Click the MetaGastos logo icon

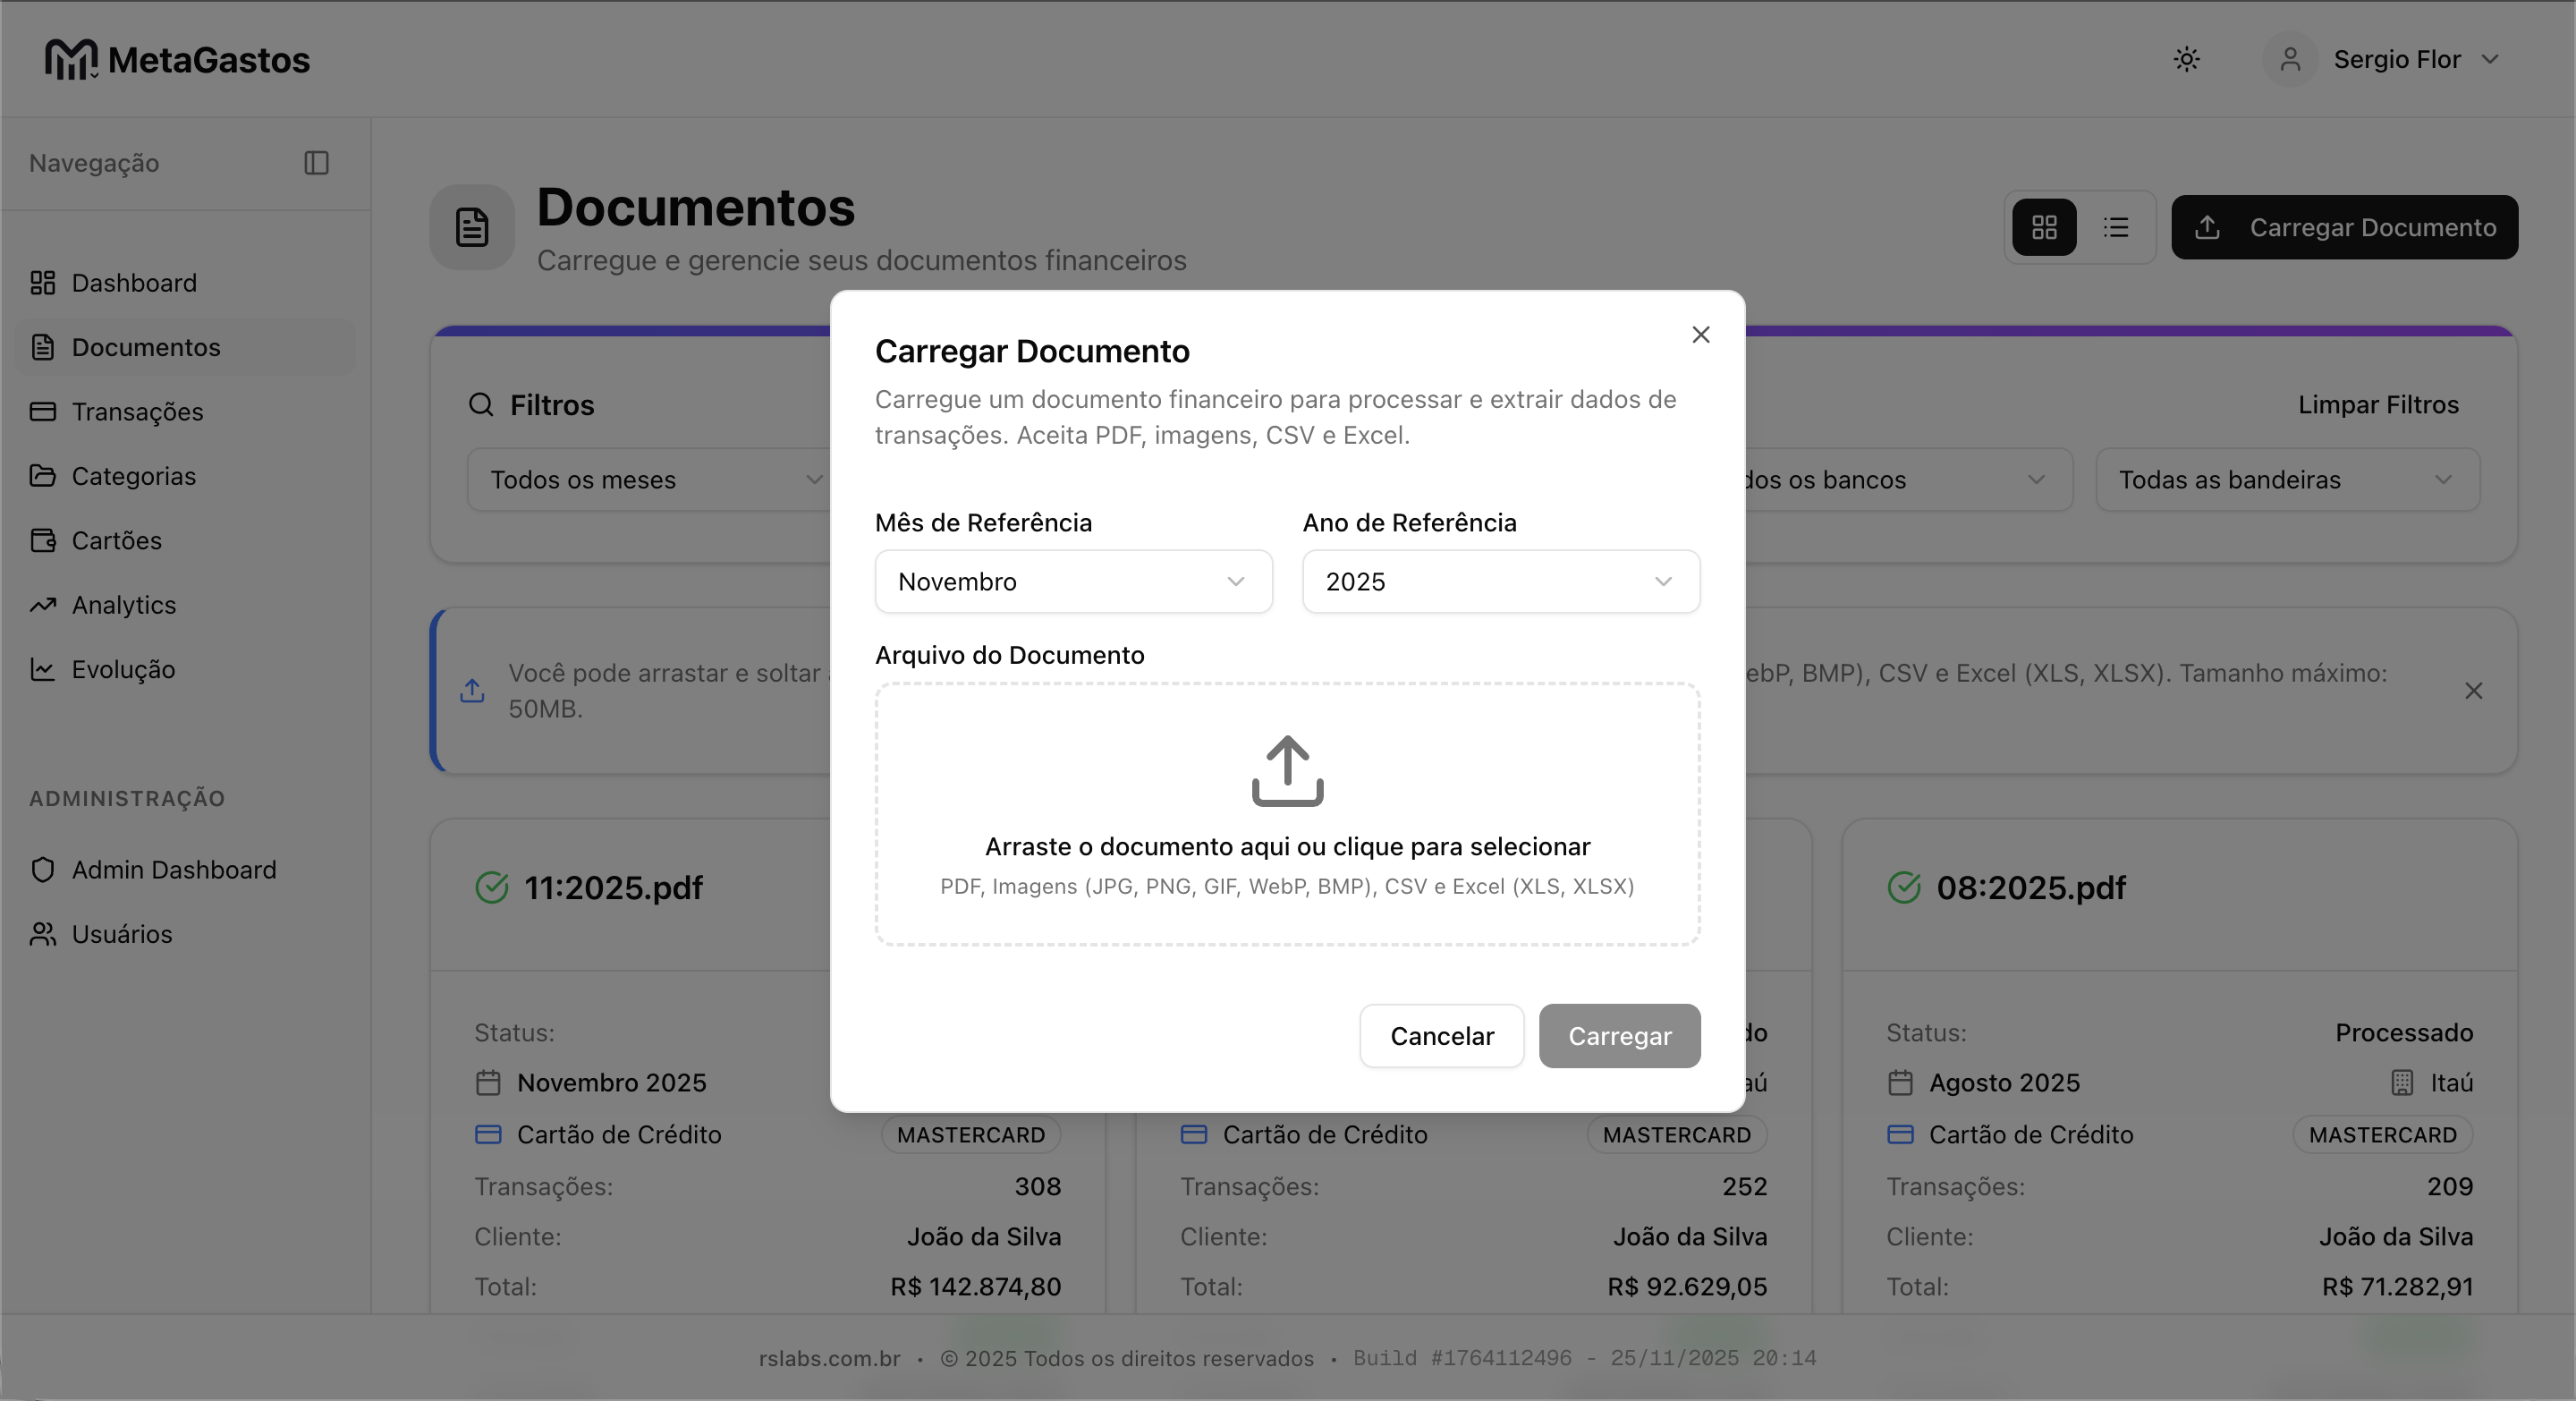tap(71, 60)
